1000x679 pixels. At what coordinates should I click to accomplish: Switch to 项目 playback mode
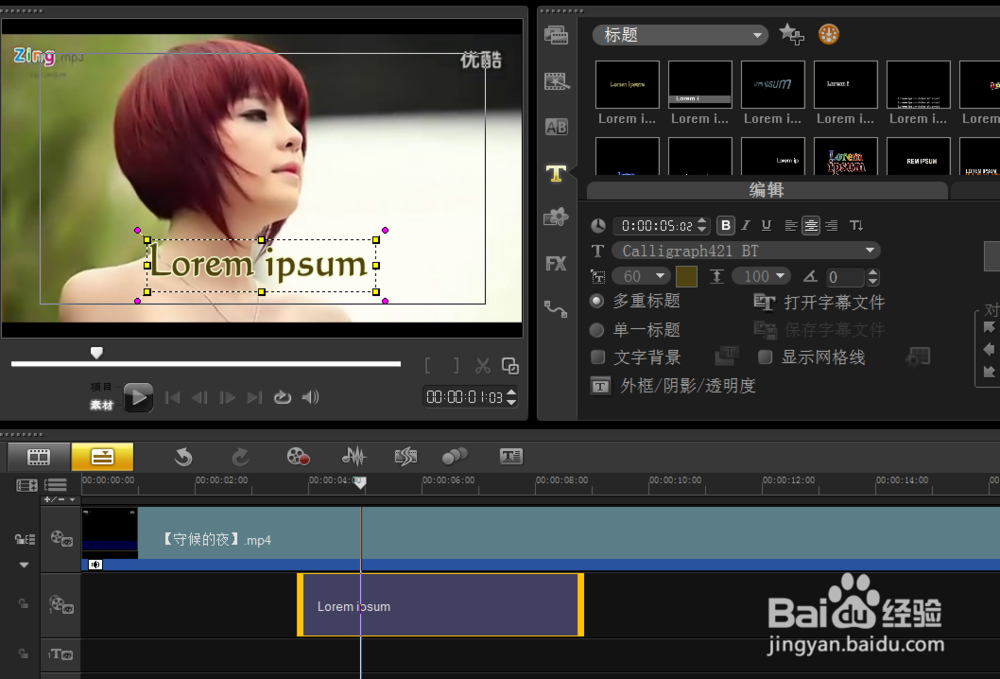101,386
